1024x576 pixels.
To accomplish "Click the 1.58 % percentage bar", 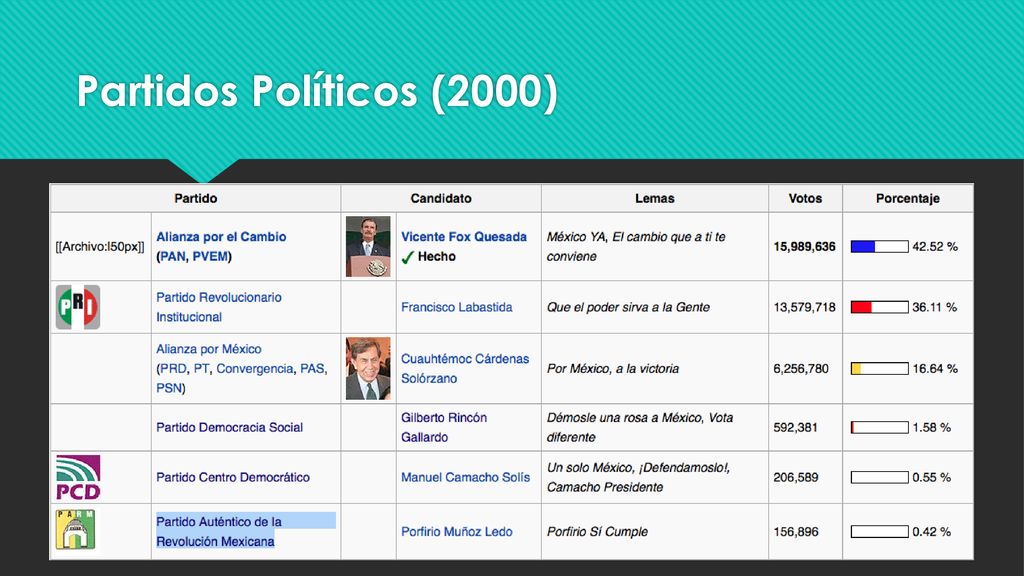I will tap(879, 427).
